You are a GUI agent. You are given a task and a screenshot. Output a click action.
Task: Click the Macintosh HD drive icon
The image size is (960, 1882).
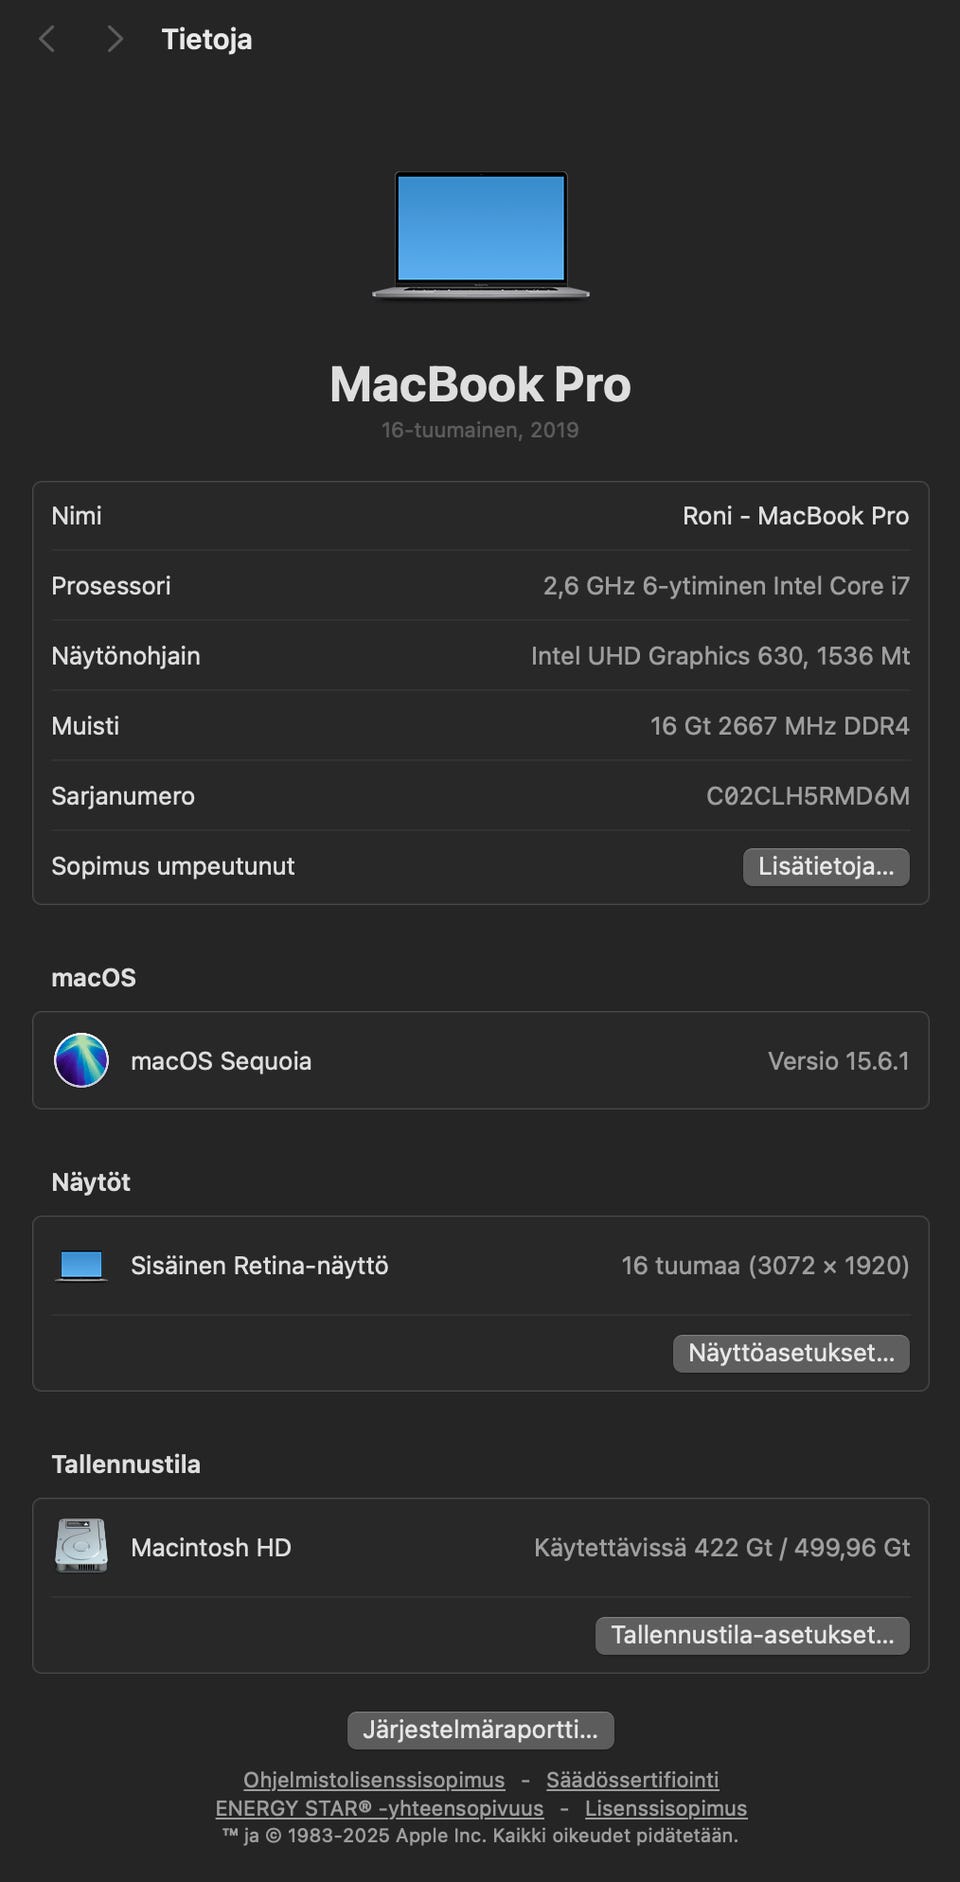[81, 1547]
